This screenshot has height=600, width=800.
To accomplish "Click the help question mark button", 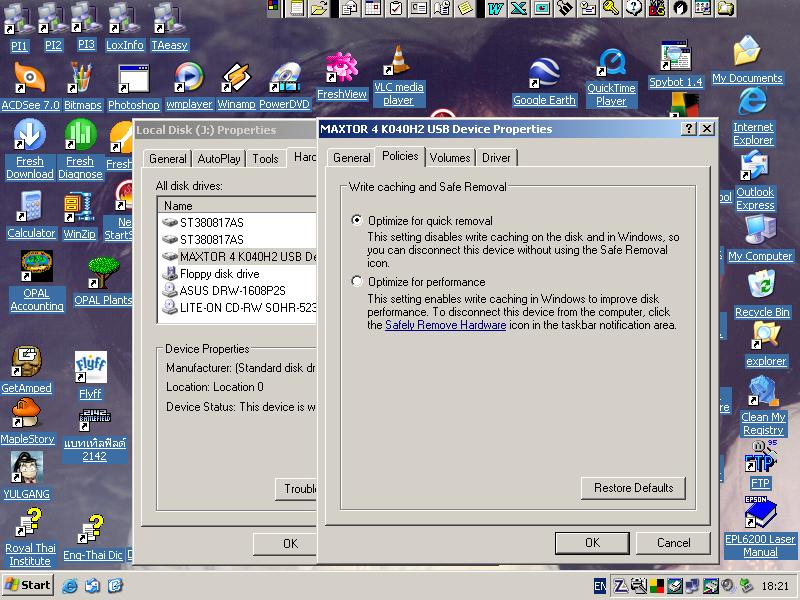I will 689,129.
